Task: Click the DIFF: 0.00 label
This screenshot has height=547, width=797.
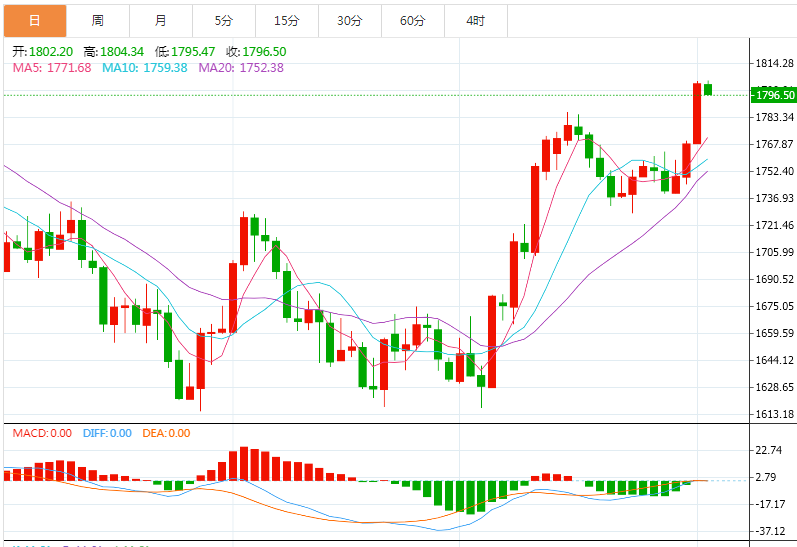Action: (107, 433)
